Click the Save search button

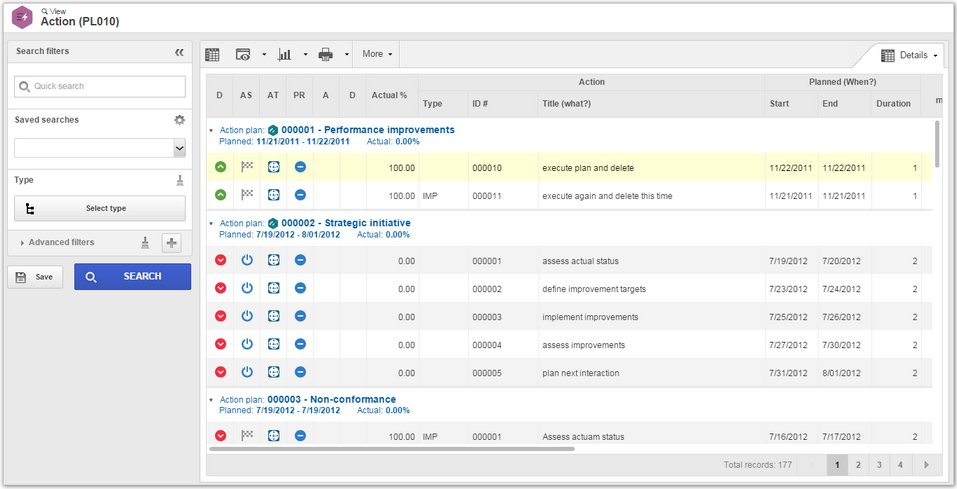coord(35,277)
